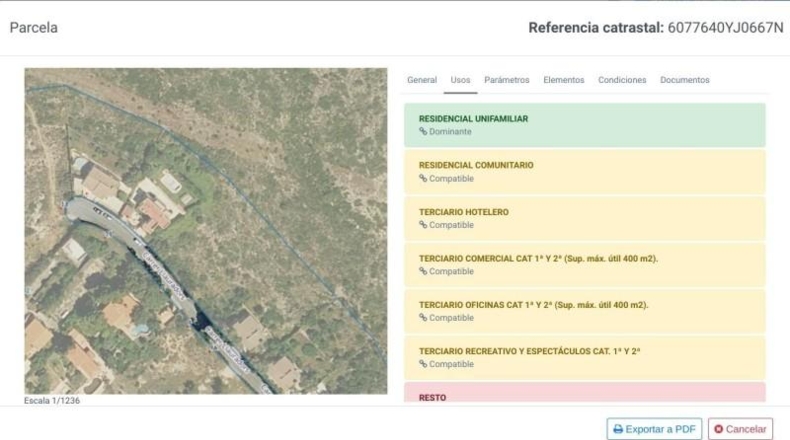Click link icon under Terciario Comercial
The width and height of the screenshot is (790, 440).
[x=423, y=271]
